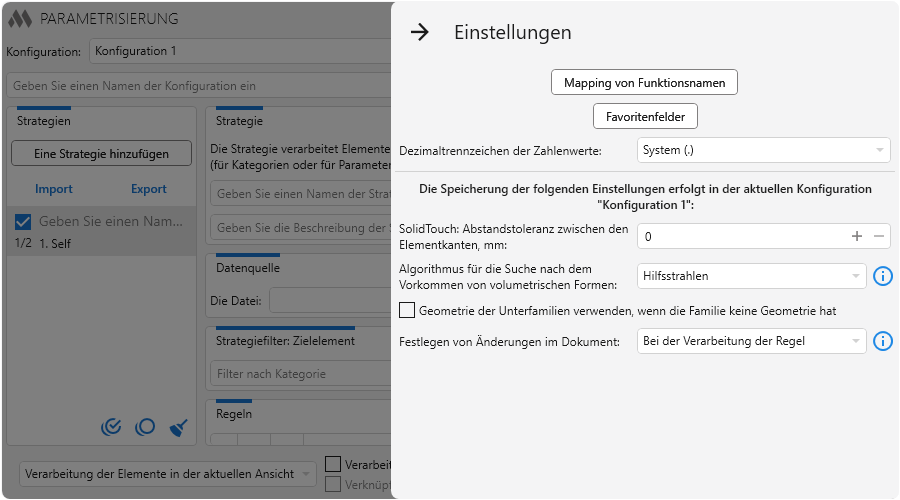Screen dimensions: 900x500
Task: Uncheck the first strategy checkbox in list
Action: (x=24, y=222)
